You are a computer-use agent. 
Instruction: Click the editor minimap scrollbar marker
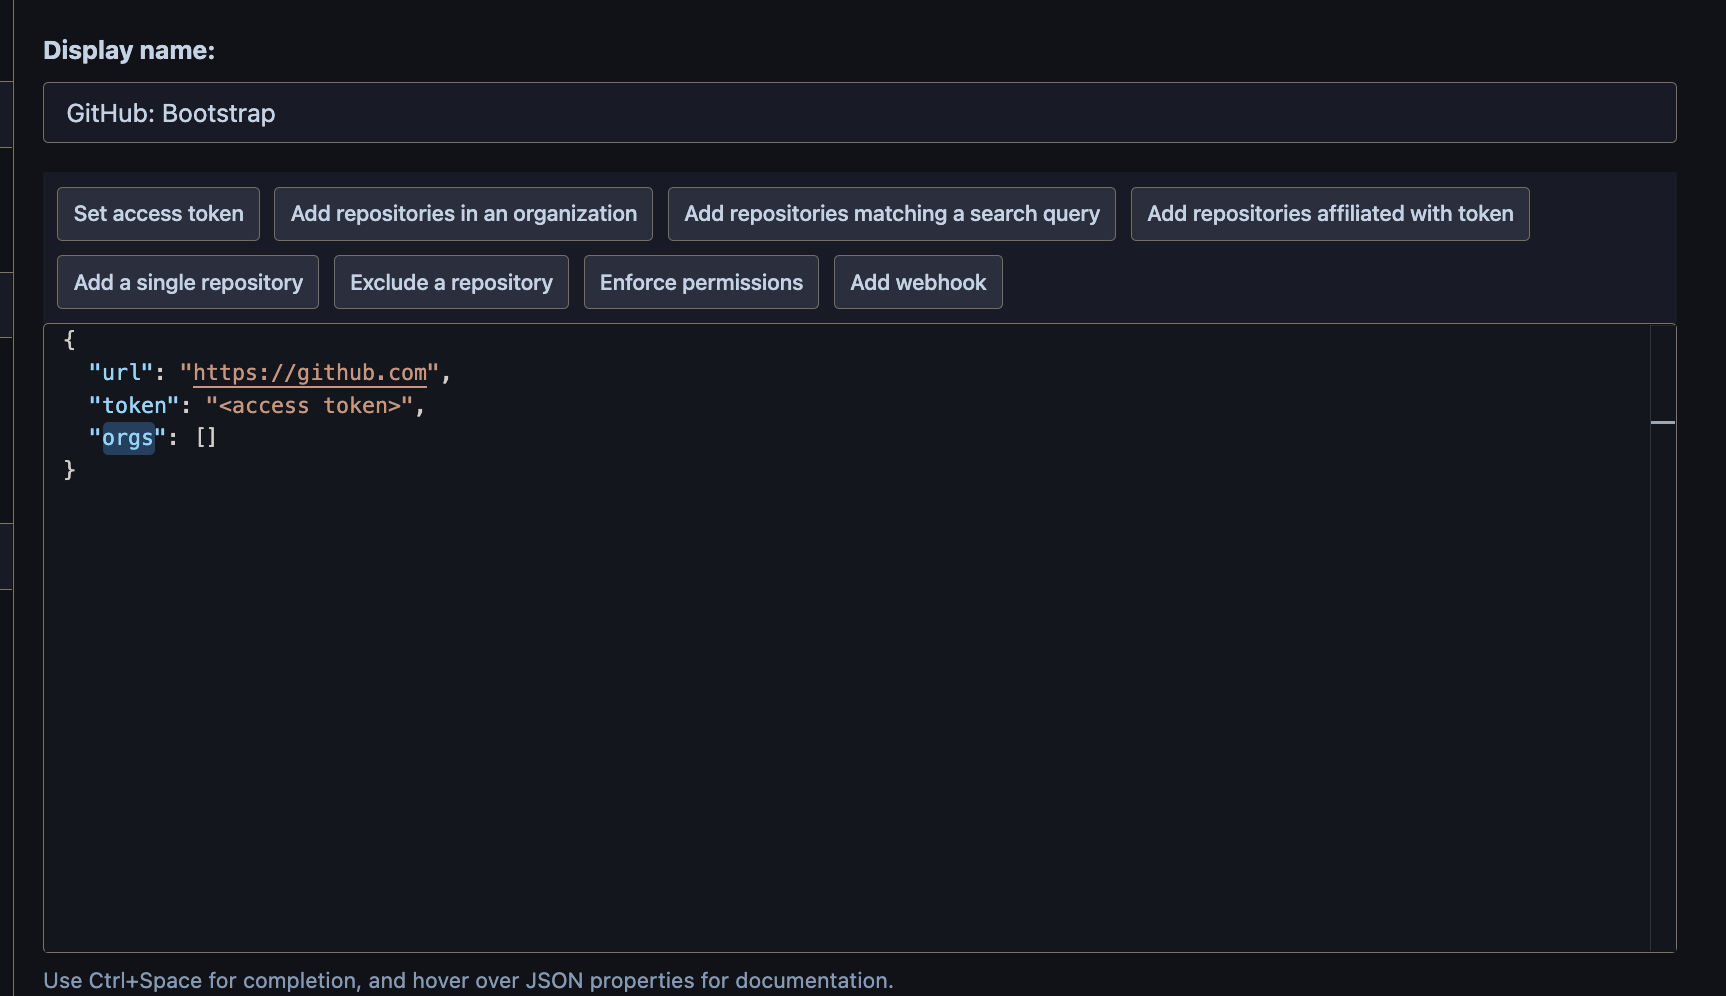tap(1663, 423)
